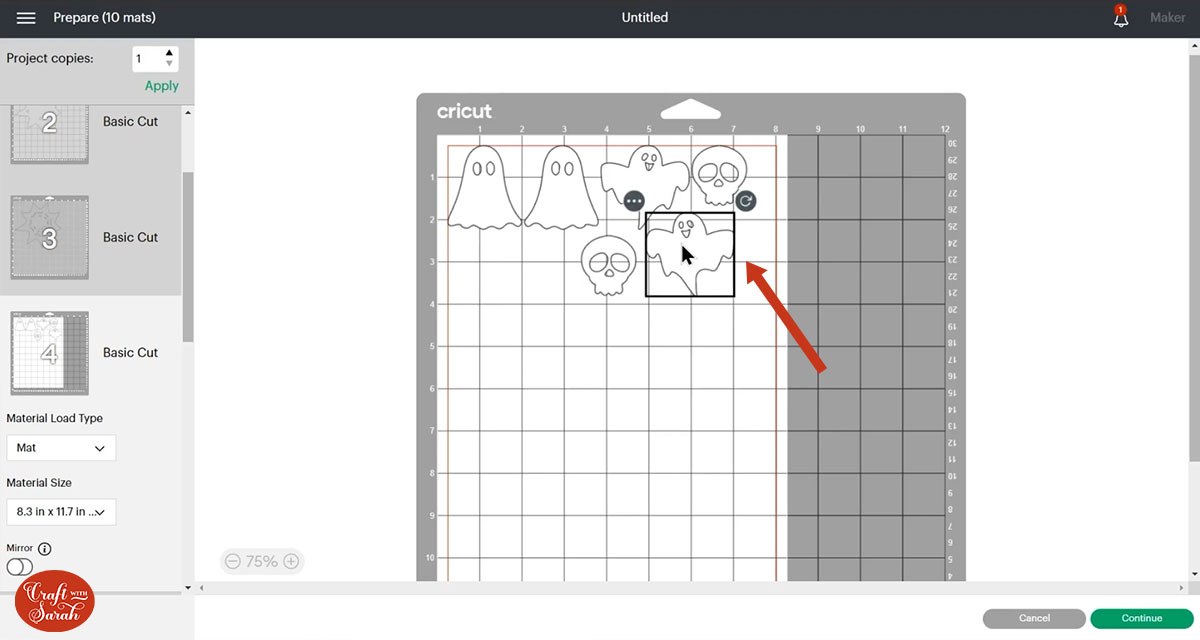Viewport: 1200px width, 640px height.
Task: Zoom out with the minus icon
Action: tap(233, 562)
